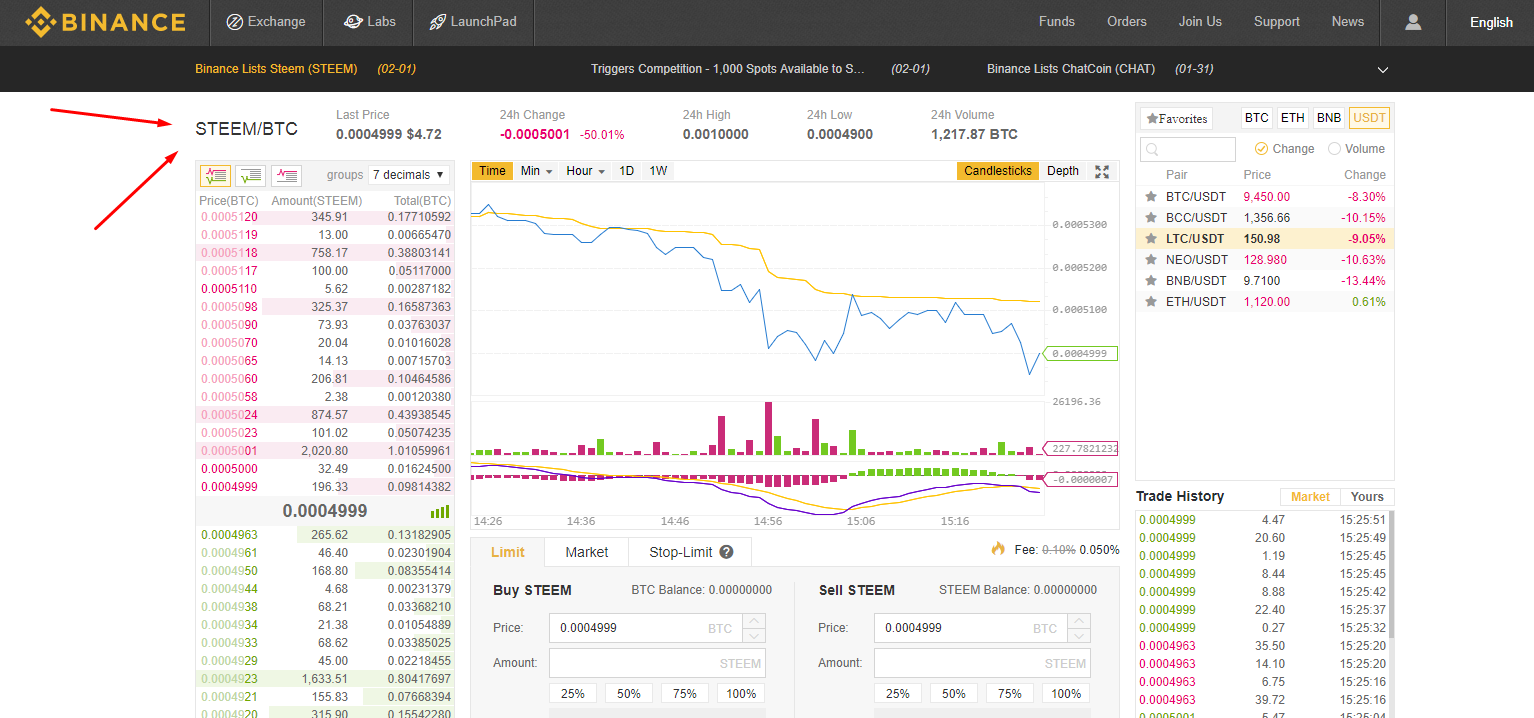
Task: Switch Trade History to Yours tab
Action: point(1367,497)
